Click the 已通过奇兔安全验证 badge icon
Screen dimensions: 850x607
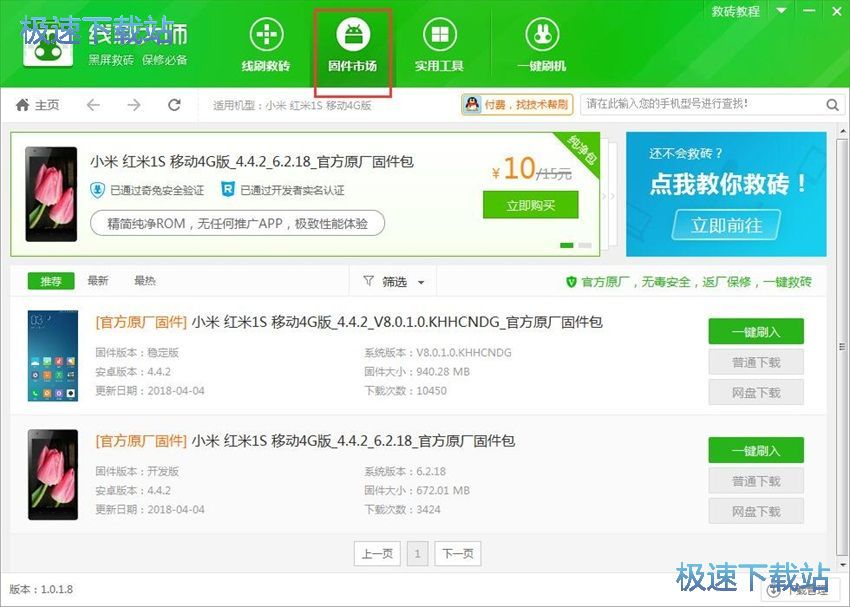[x=97, y=190]
